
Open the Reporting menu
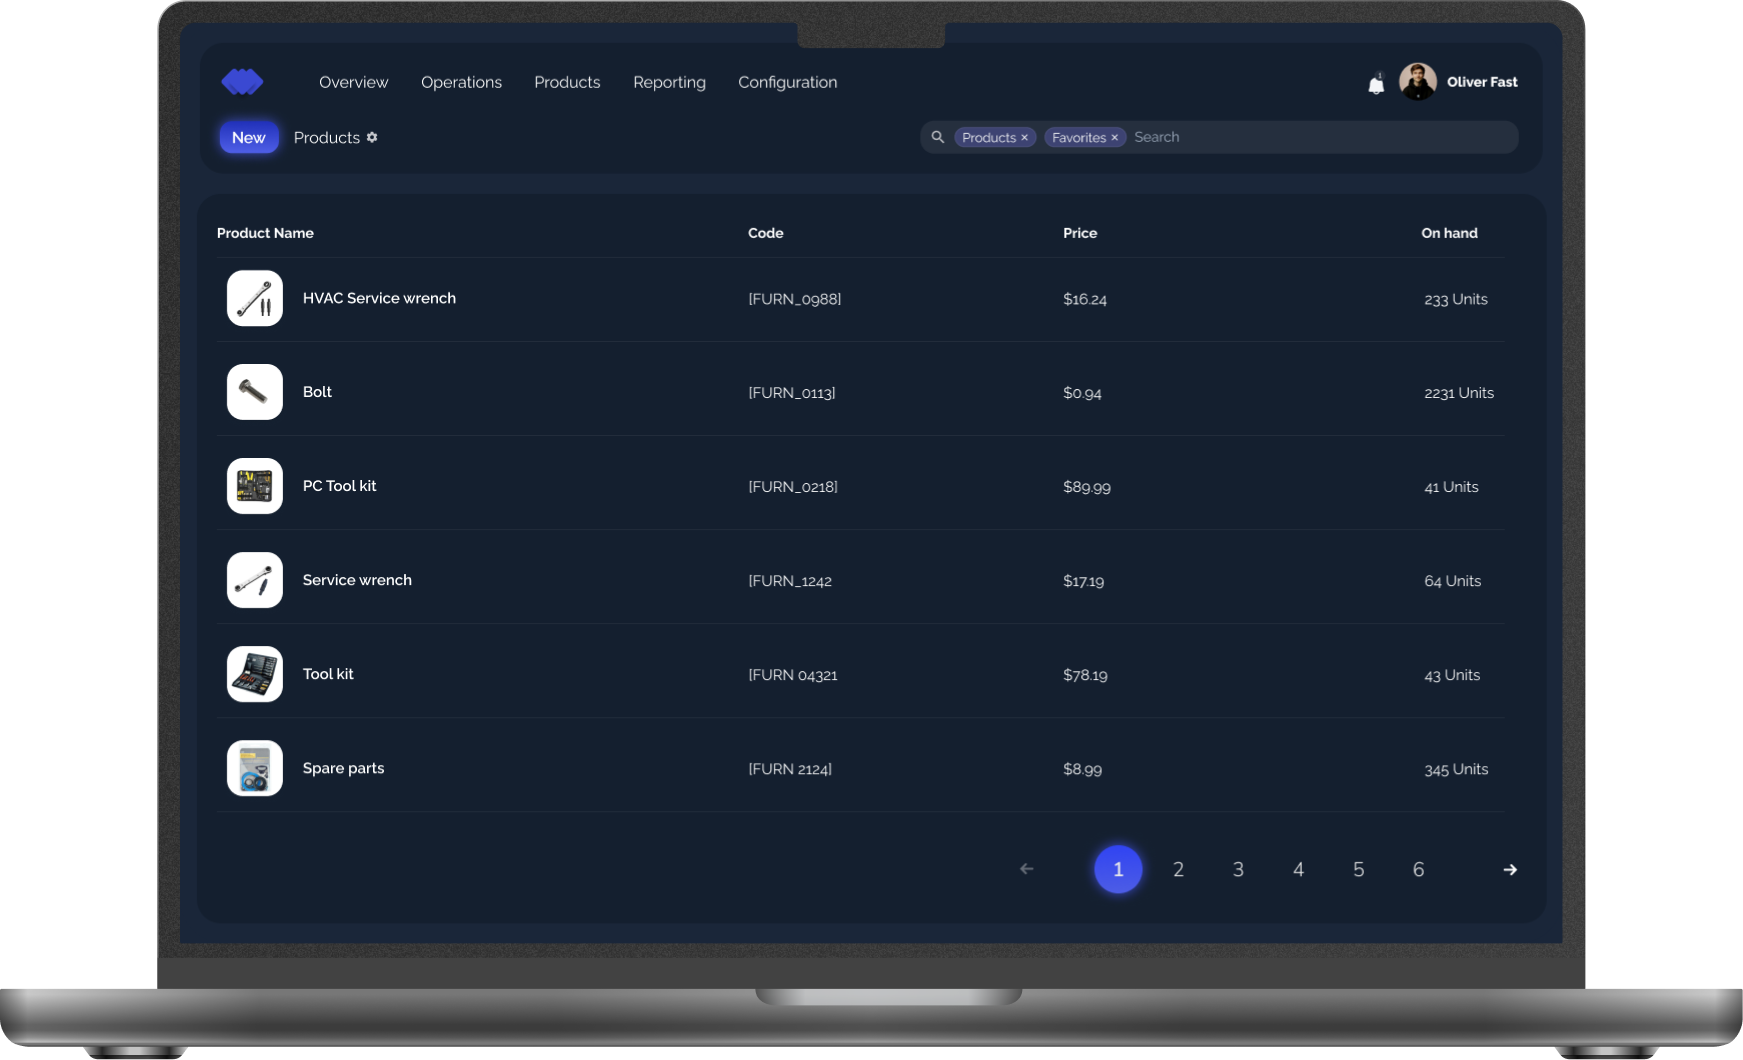[x=669, y=82]
